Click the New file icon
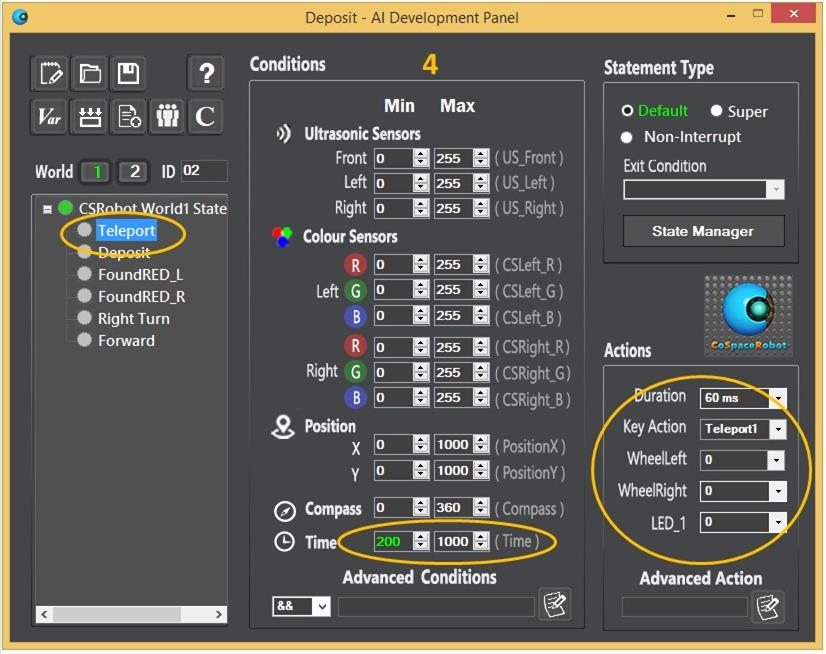The height and width of the screenshot is (654, 826). pyautogui.click(x=49, y=74)
